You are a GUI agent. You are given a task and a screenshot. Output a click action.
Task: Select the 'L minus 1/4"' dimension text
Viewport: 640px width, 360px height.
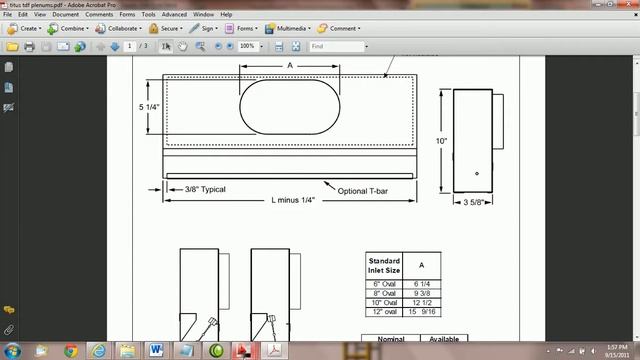tap(293, 200)
